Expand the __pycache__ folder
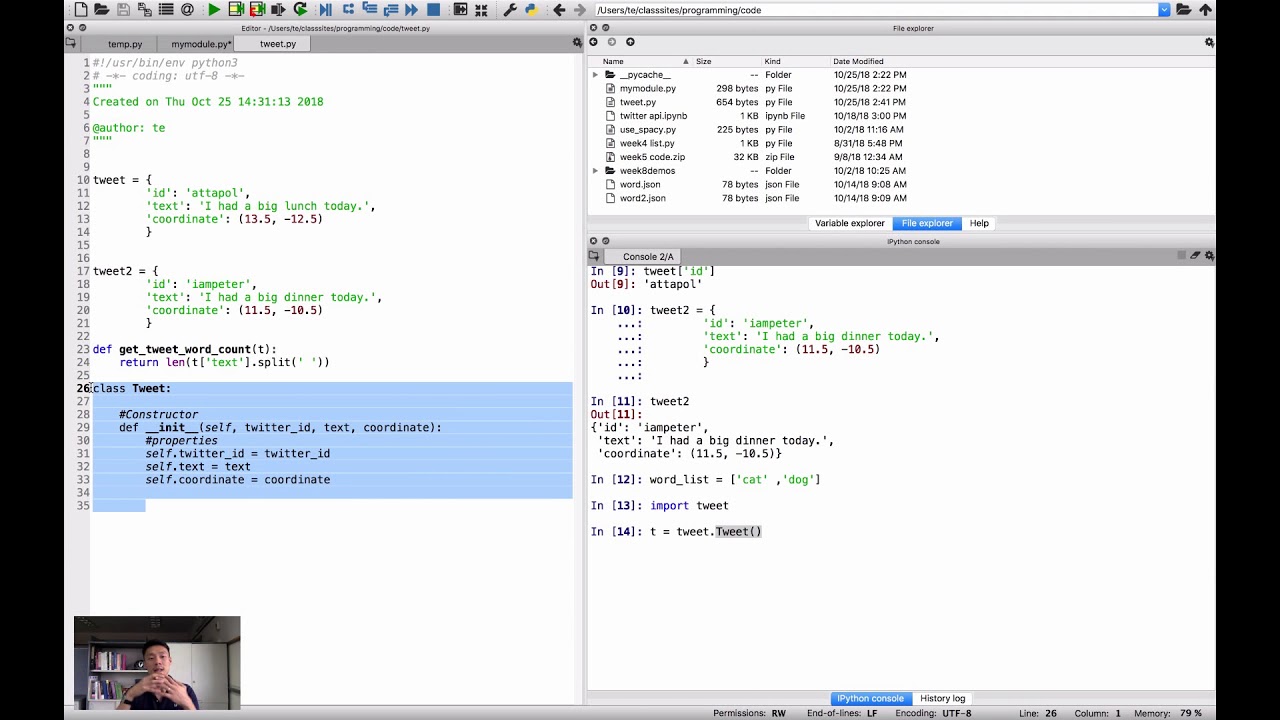The height and width of the screenshot is (720, 1280). click(595, 75)
